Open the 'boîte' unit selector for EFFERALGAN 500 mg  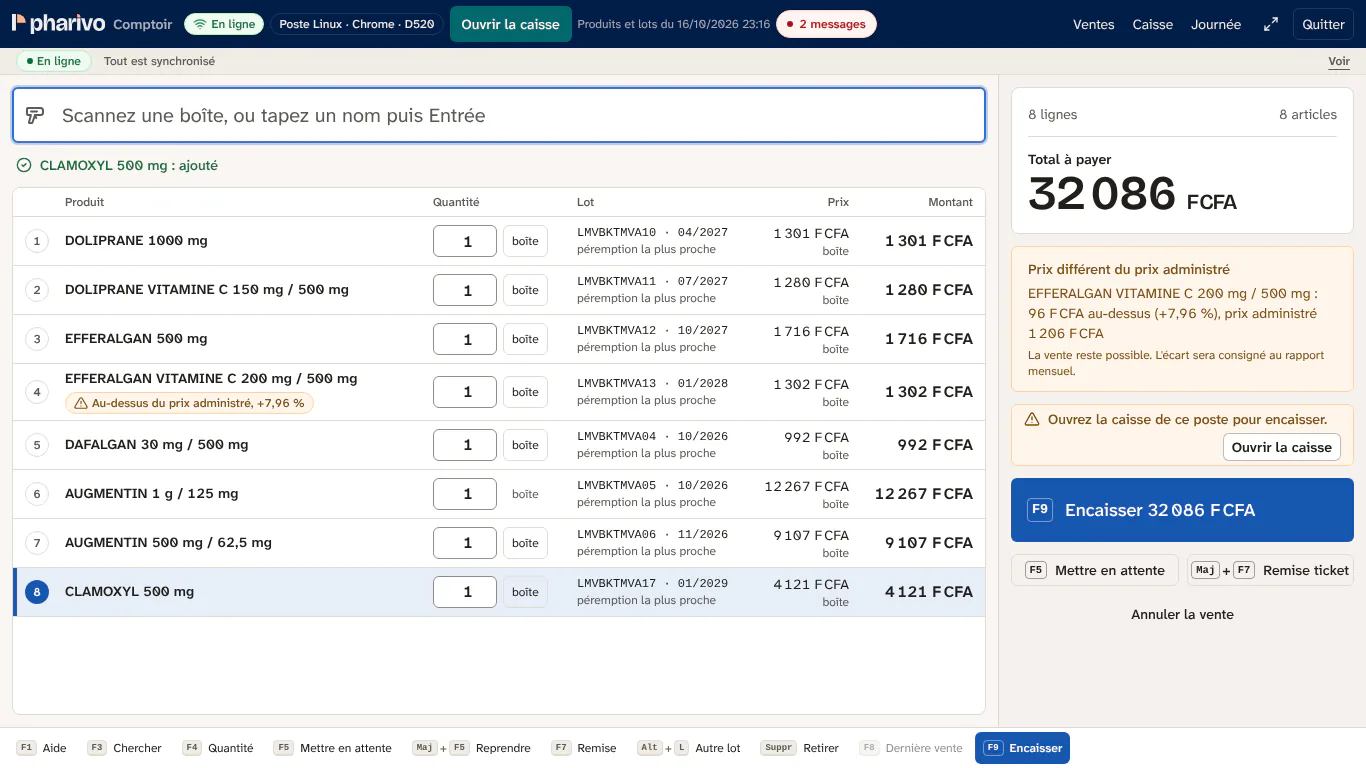[x=525, y=339]
